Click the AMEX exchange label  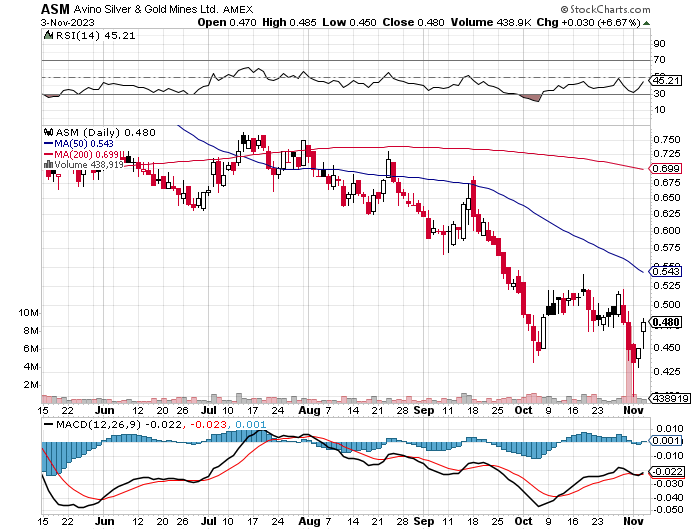(238, 9)
